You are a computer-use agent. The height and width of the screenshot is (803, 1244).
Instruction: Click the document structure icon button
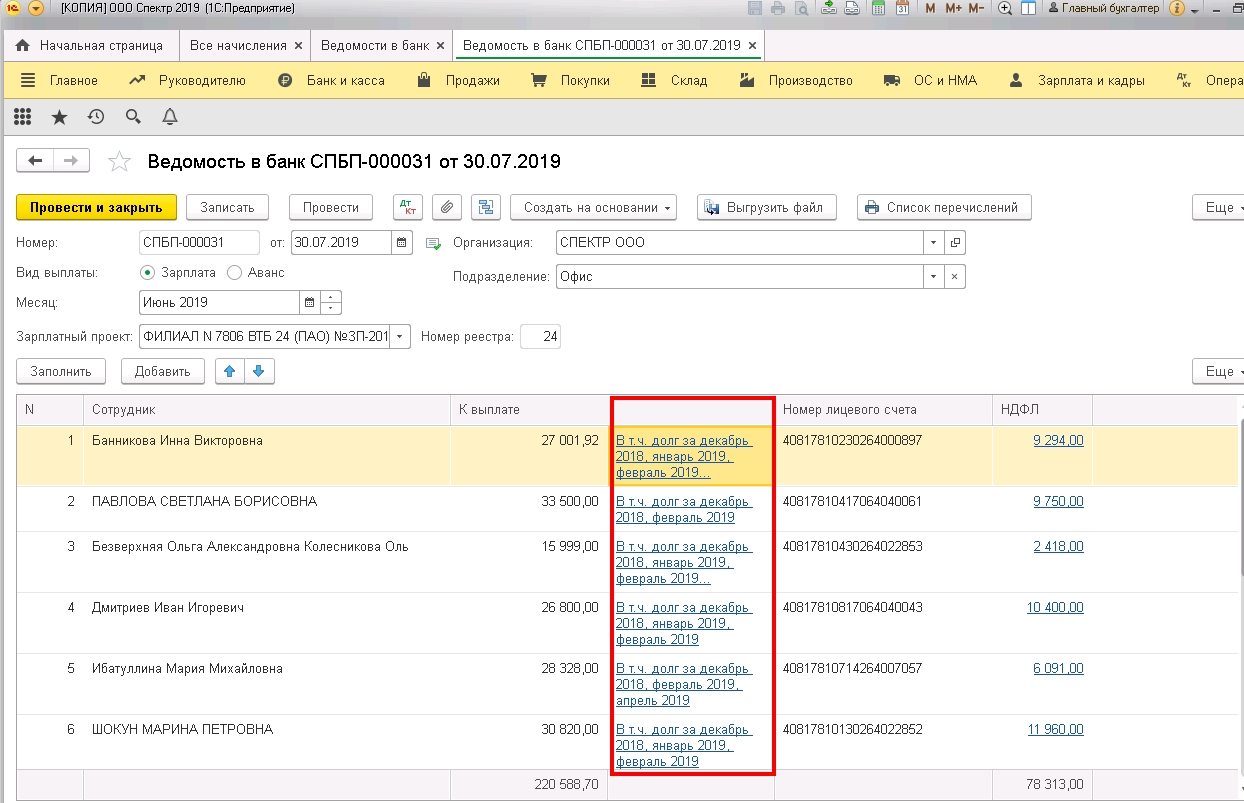click(x=486, y=207)
